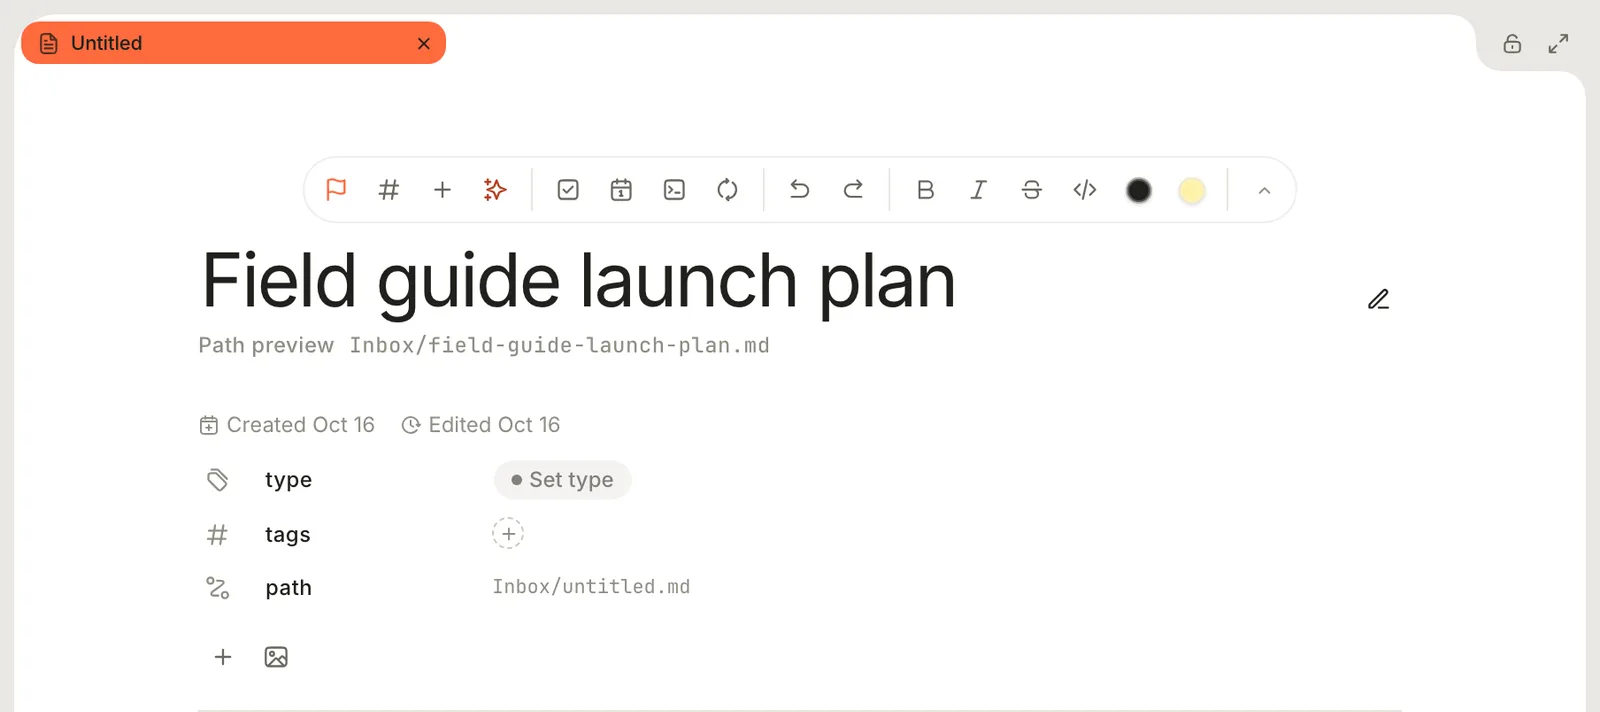Collapse the toolbar with the chevron
Image resolution: width=1600 pixels, height=712 pixels.
[1264, 190]
